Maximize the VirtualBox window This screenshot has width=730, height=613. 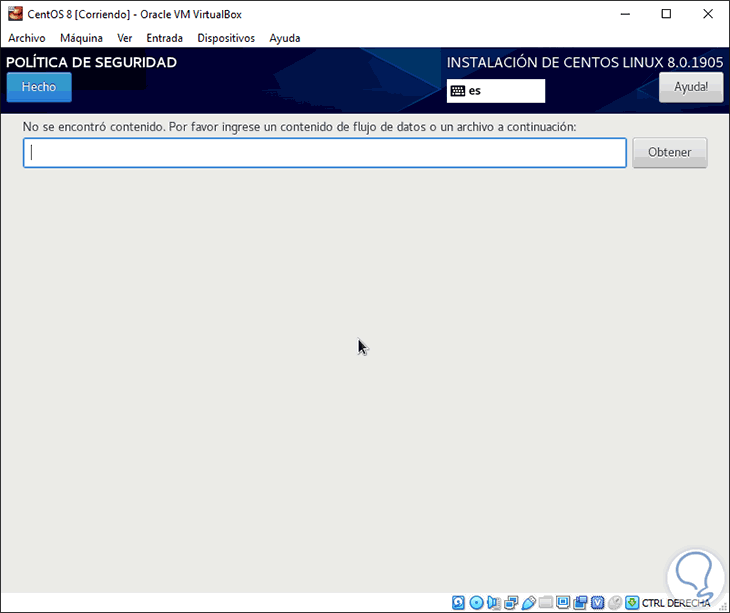click(666, 14)
